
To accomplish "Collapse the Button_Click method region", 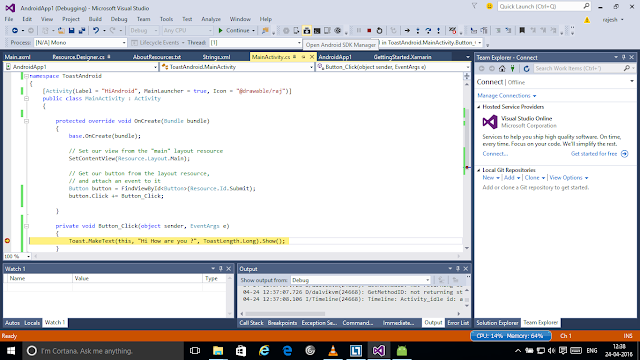I will (x=26, y=226).
